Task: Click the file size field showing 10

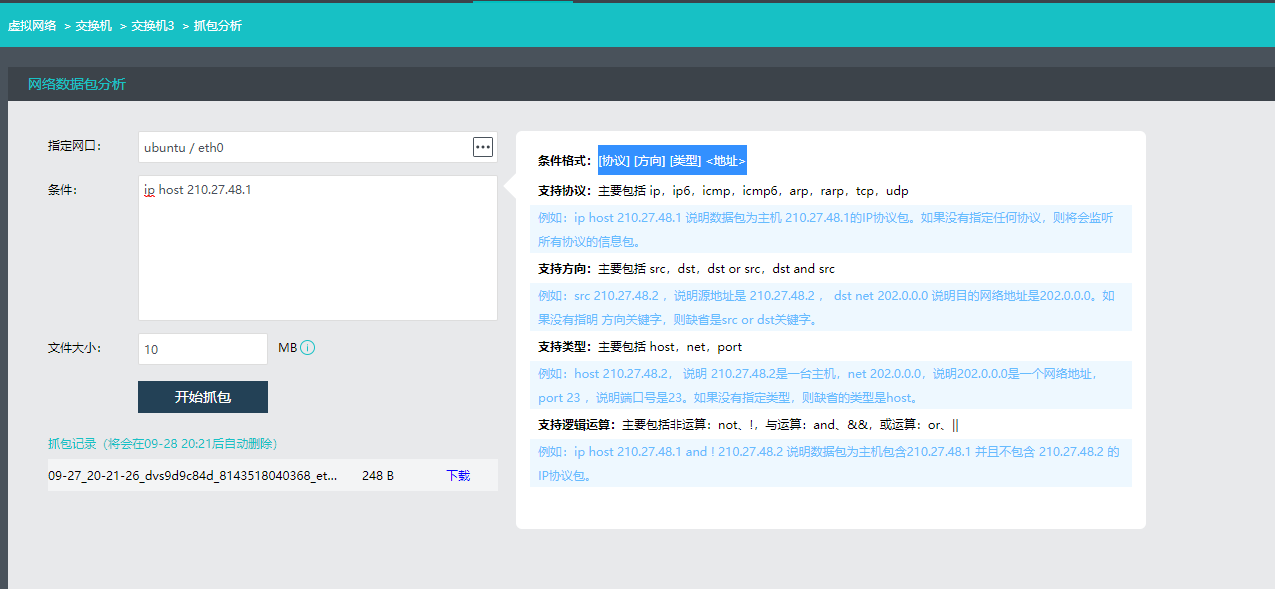Action: (200, 348)
